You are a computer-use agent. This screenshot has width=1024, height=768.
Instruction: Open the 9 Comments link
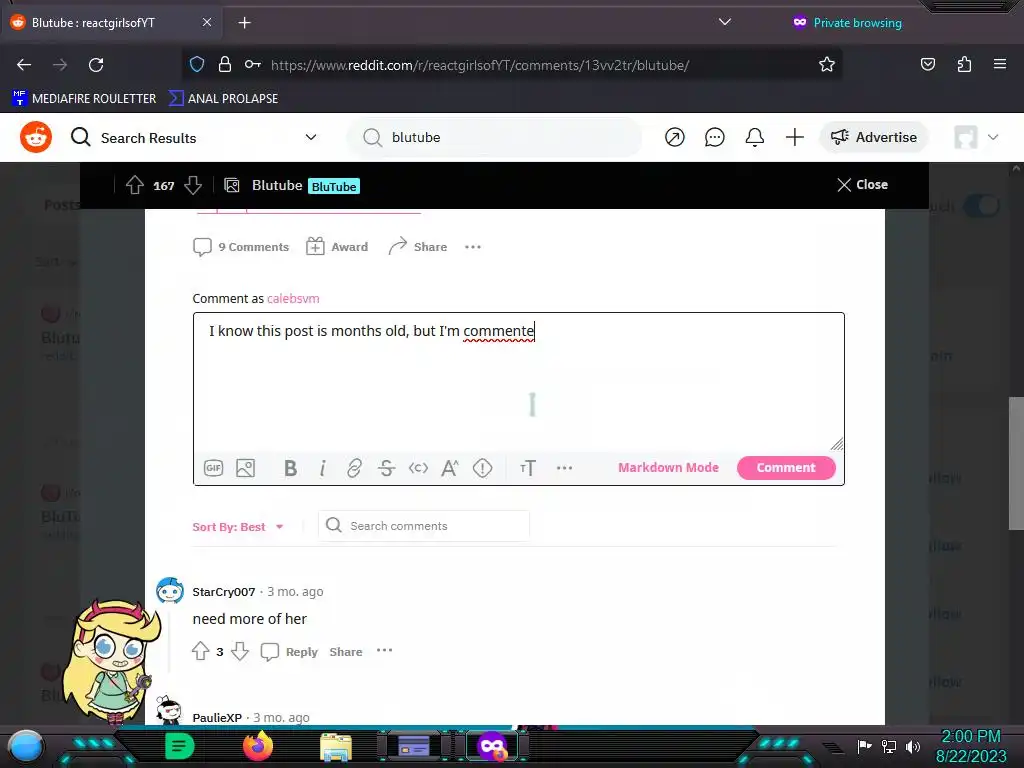click(241, 247)
